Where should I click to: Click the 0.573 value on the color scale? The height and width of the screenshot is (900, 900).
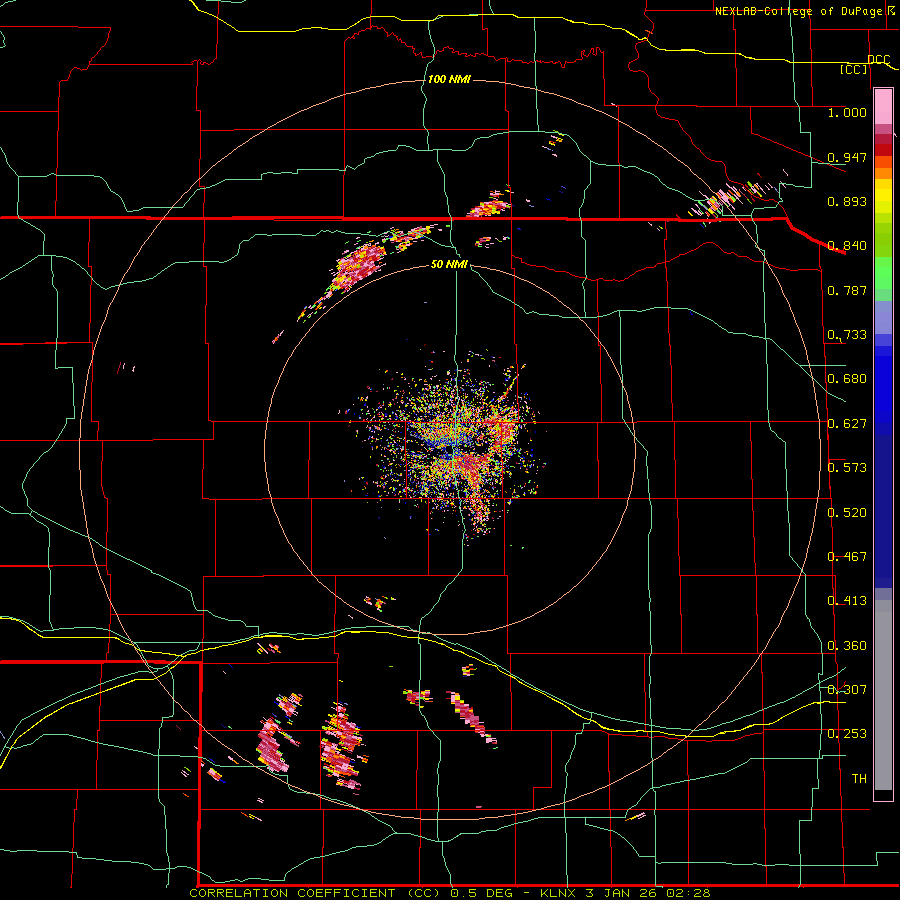pyautogui.click(x=847, y=468)
